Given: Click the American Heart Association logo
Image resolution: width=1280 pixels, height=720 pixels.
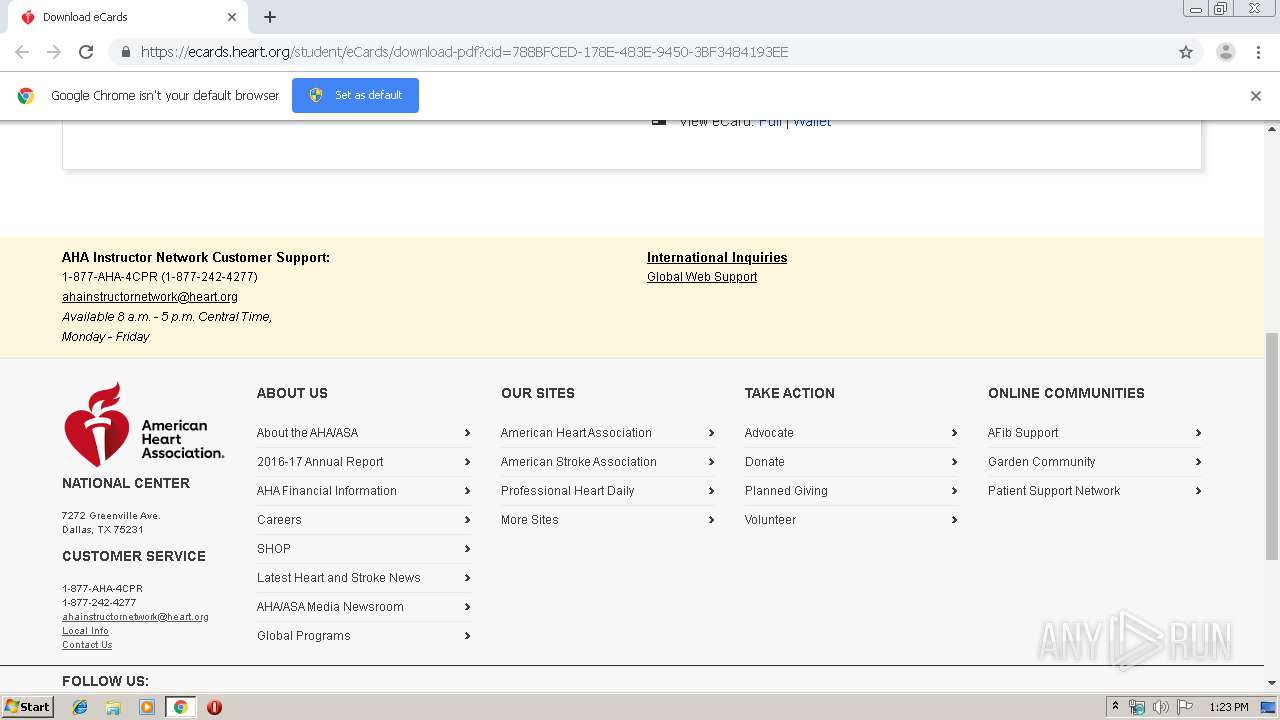Looking at the screenshot, I should [144, 425].
